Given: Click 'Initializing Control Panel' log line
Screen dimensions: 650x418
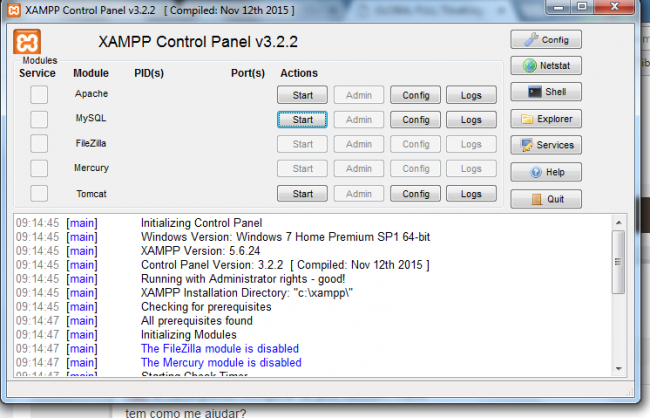Looking at the screenshot, I should [201, 223].
